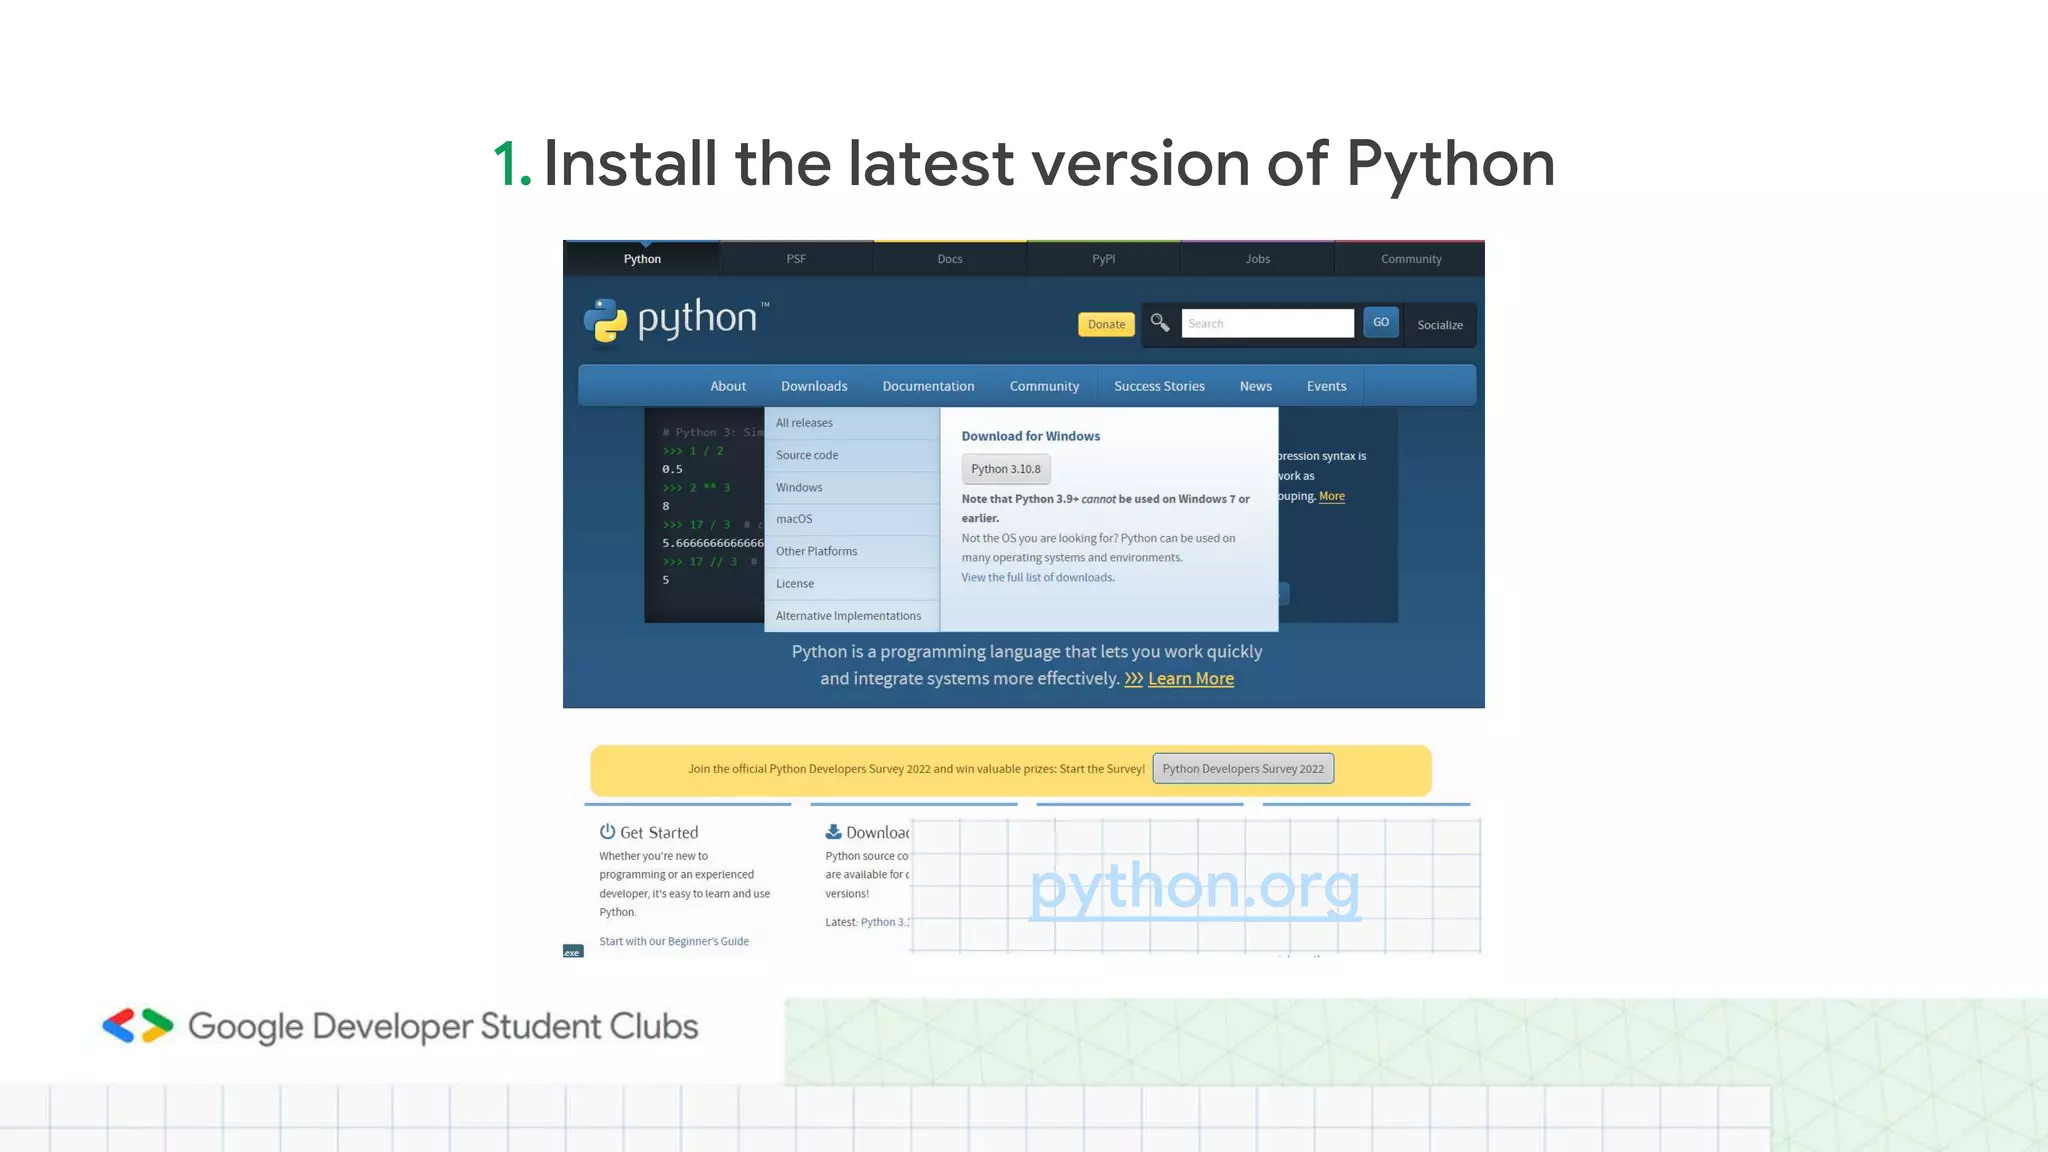The height and width of the screenshot is (1152, 2048).
Task: Switch to the Docs top tab
Action: (x=949, y=259)
